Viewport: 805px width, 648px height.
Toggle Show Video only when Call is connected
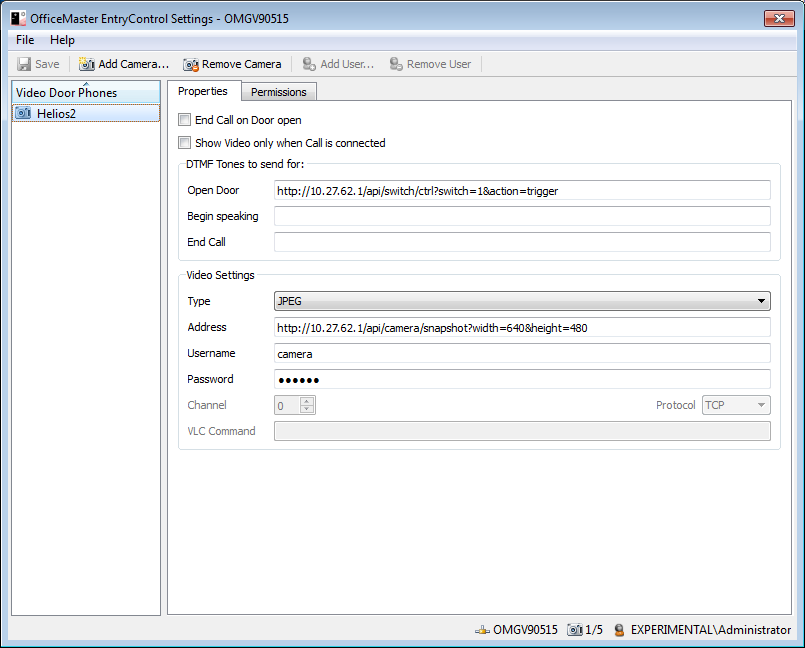(184, 143)
